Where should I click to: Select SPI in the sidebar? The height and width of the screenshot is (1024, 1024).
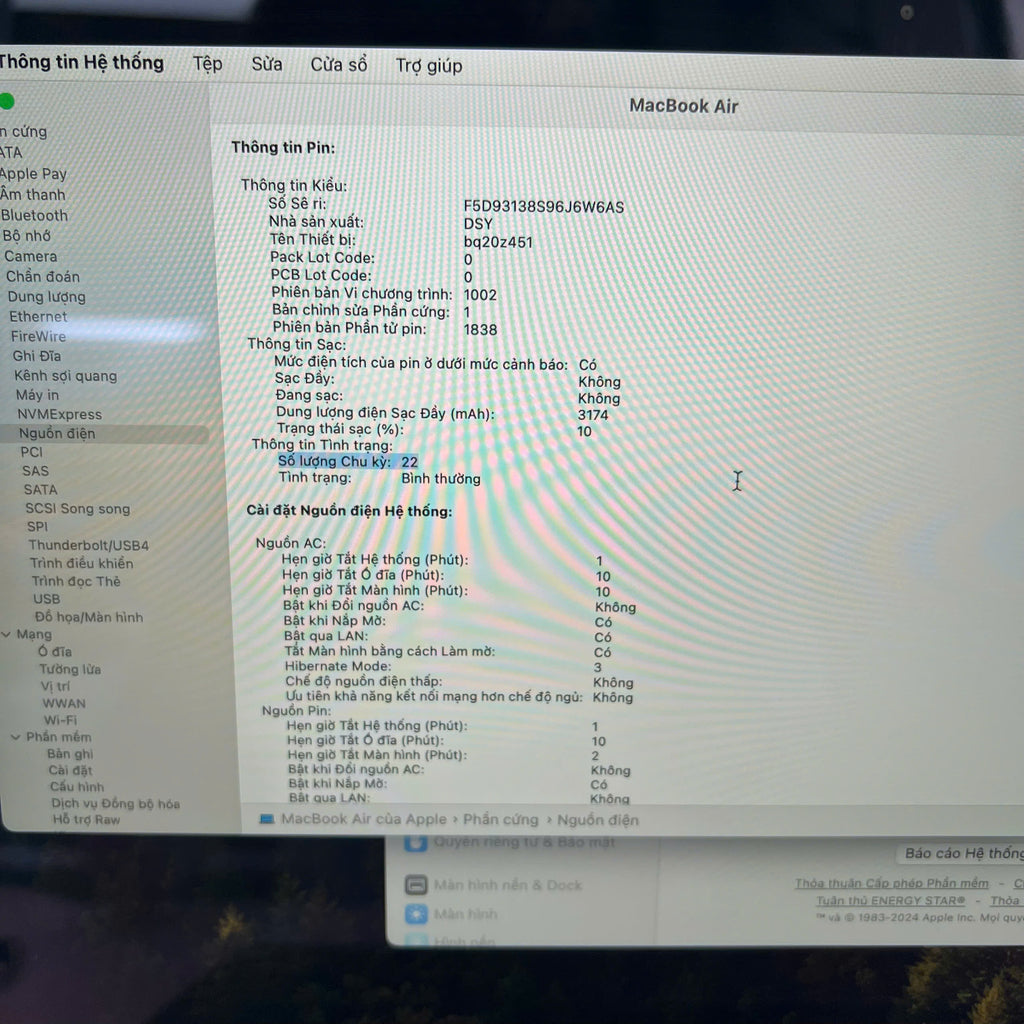point(37,526)
